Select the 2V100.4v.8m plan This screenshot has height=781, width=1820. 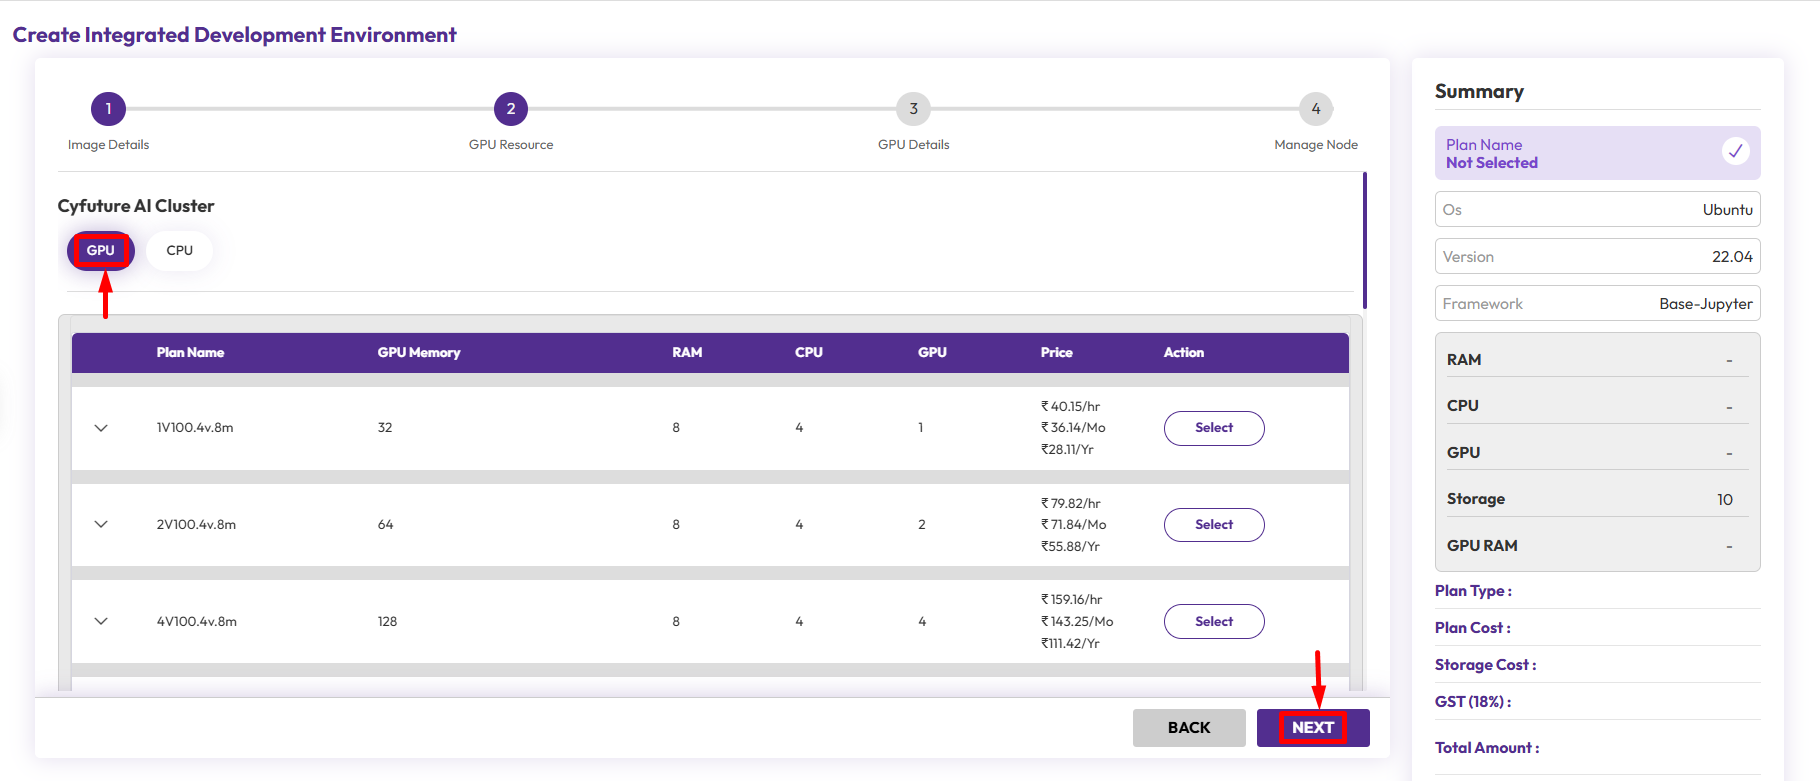click(x=1213, y=525)
